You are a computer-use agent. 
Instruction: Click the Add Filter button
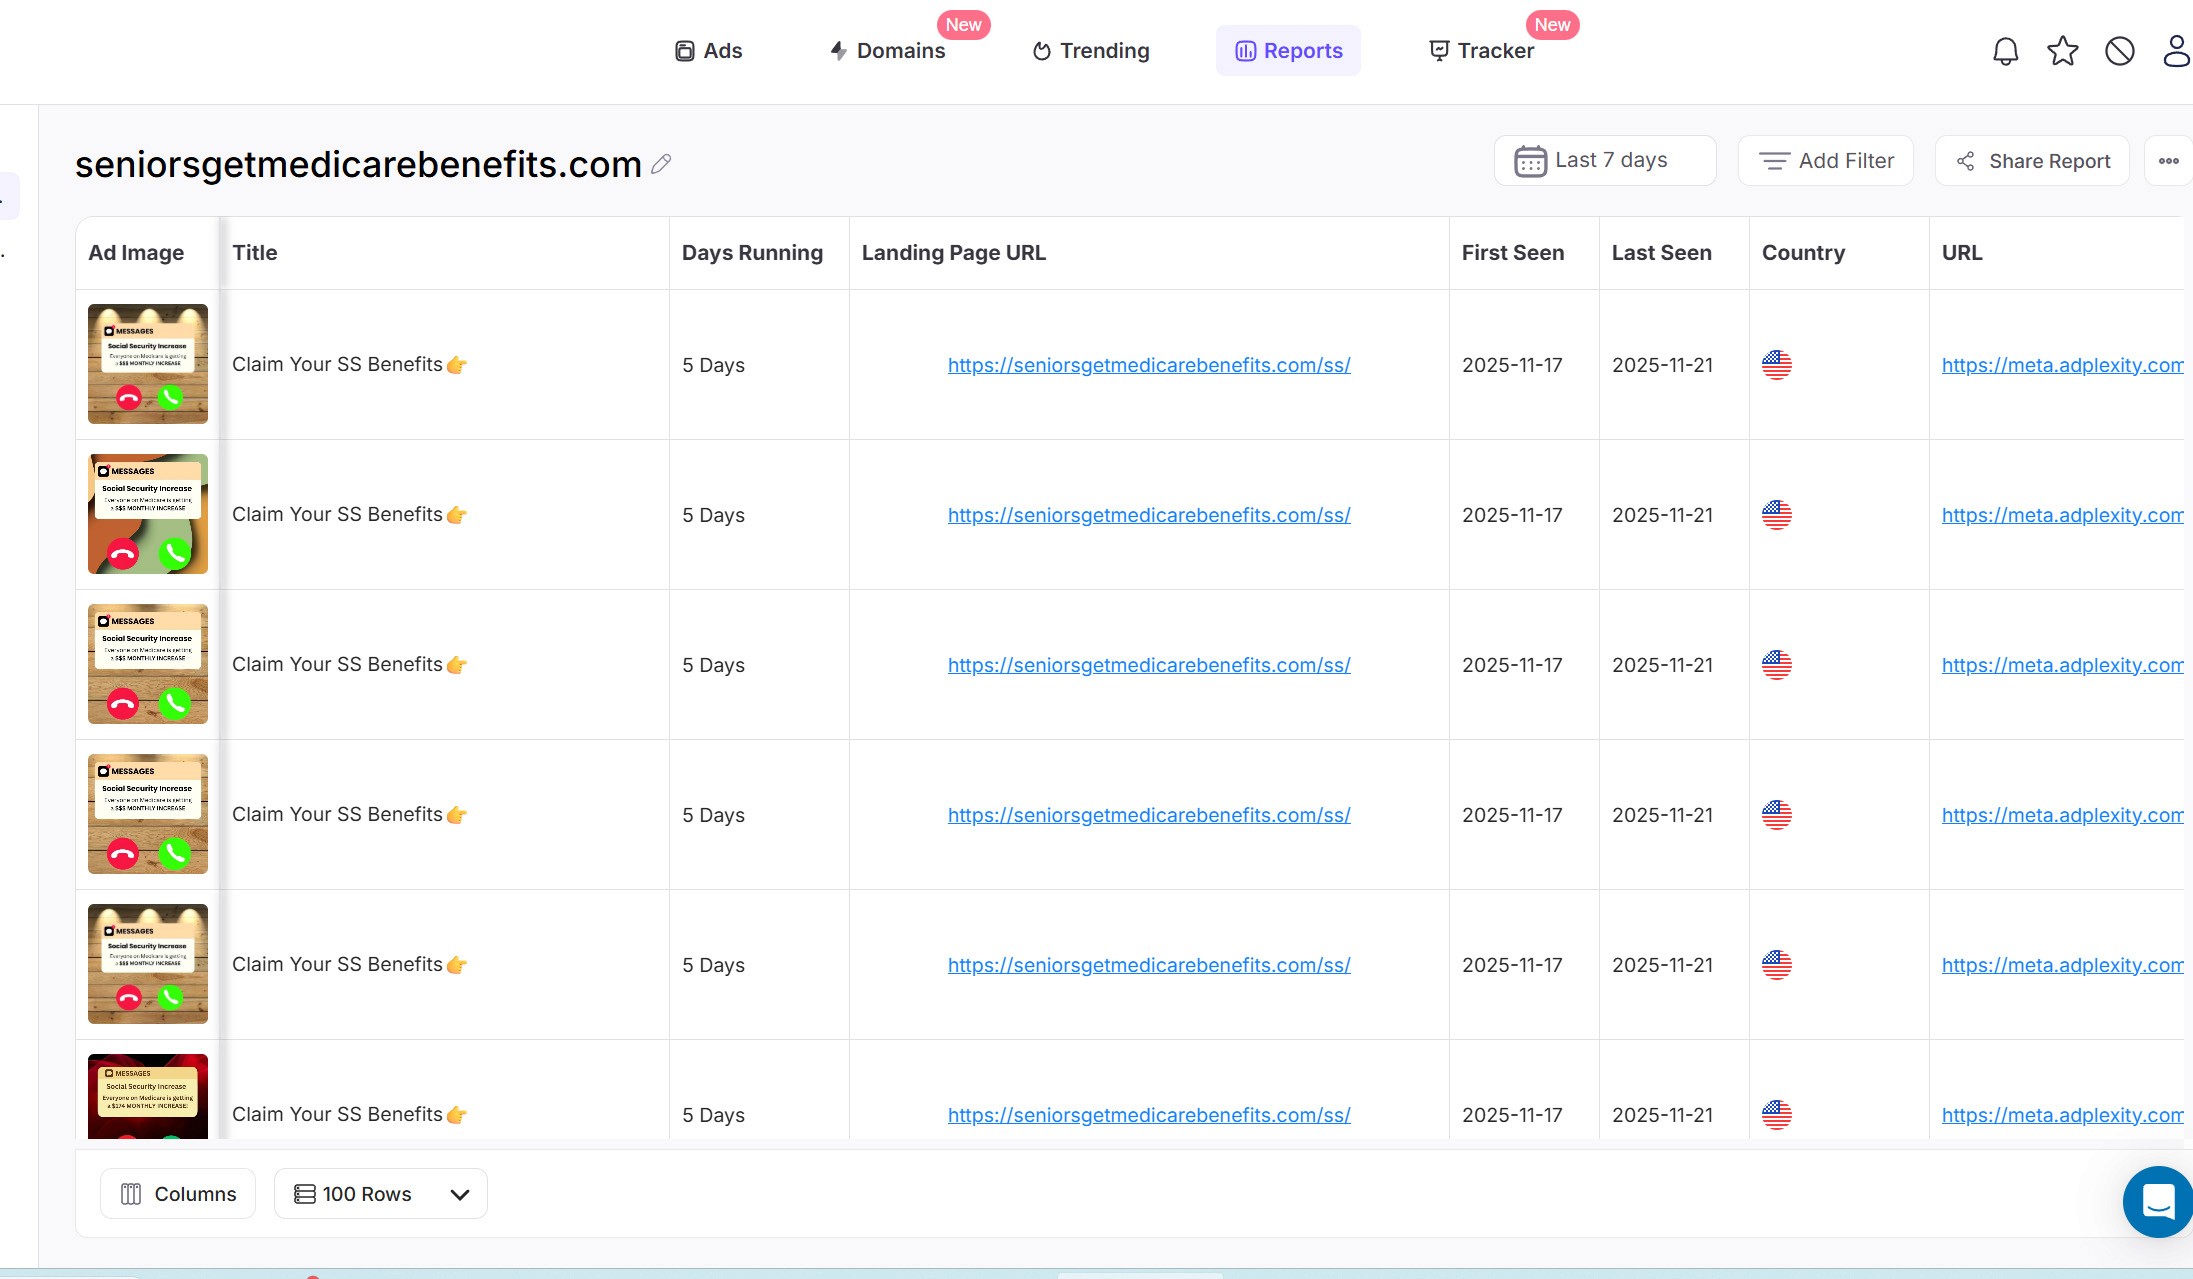pos(1825,160)
